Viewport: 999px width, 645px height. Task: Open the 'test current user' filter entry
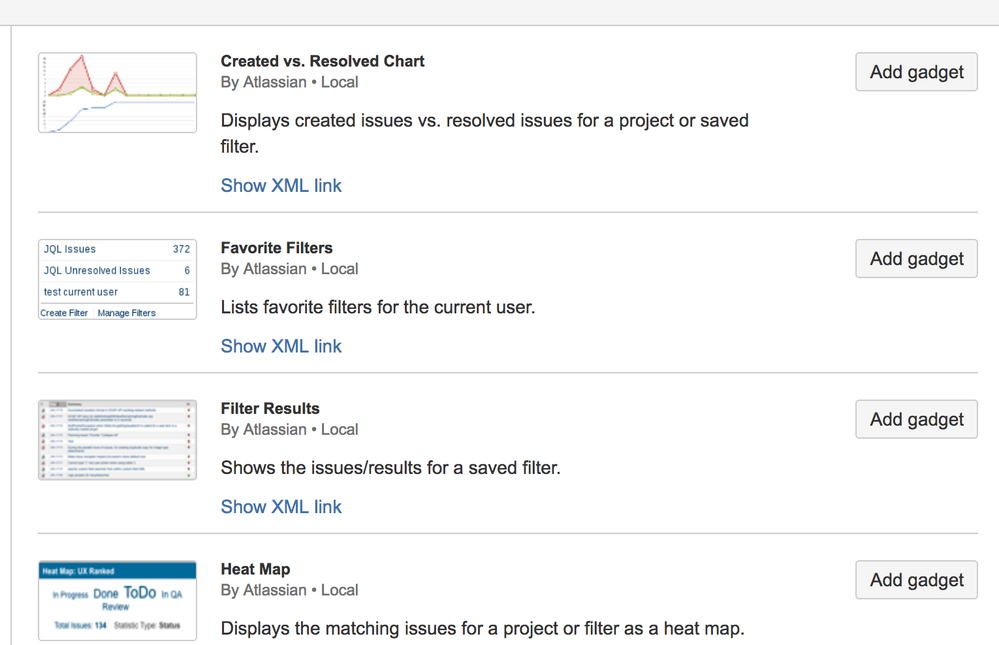point(81,292)
